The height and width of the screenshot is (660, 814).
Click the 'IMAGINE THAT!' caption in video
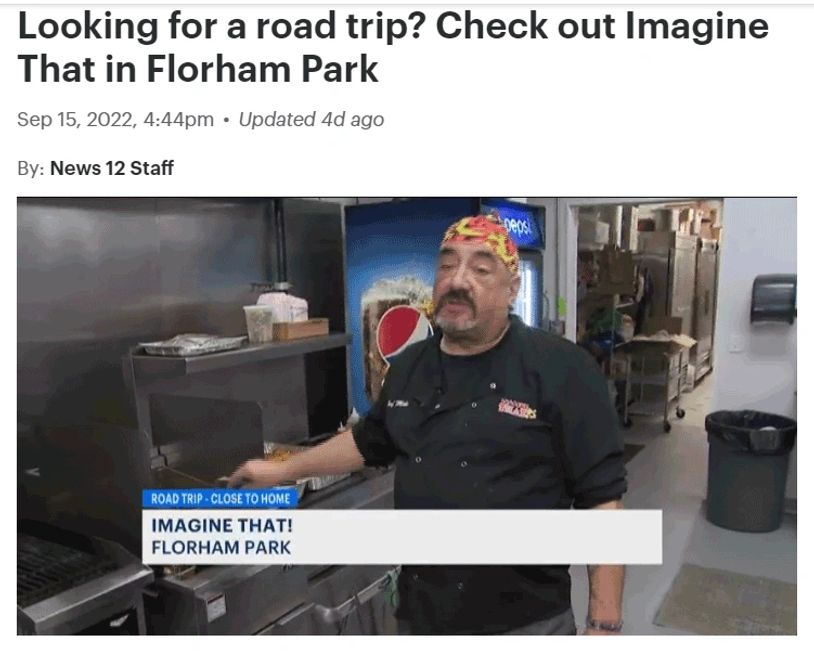pos(222,526)
